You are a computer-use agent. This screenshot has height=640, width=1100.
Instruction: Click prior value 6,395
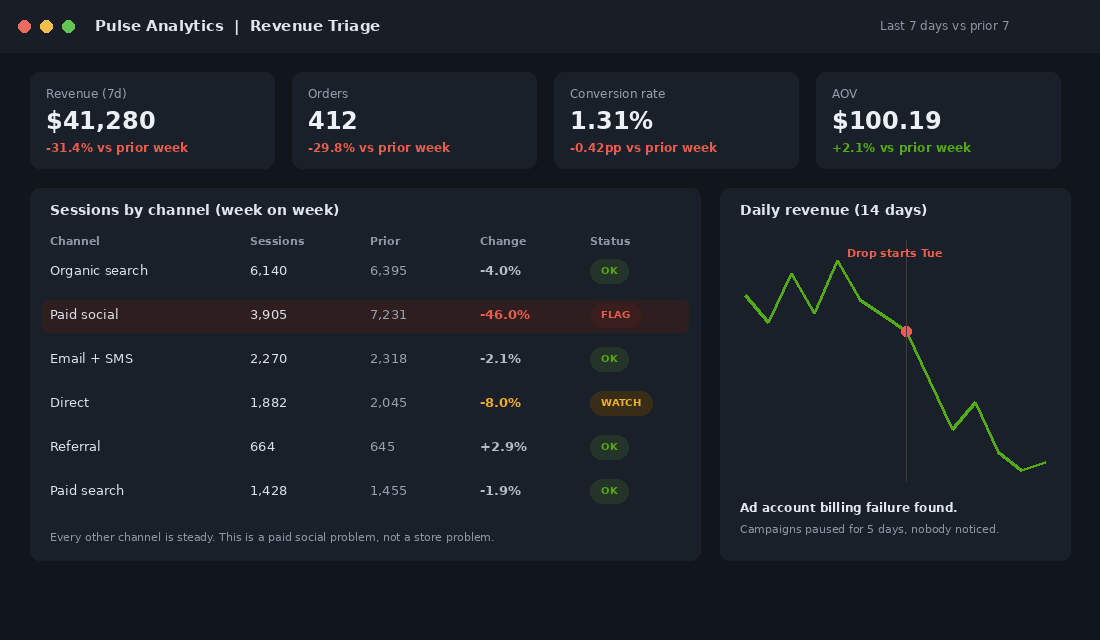(x=389, y=271)
